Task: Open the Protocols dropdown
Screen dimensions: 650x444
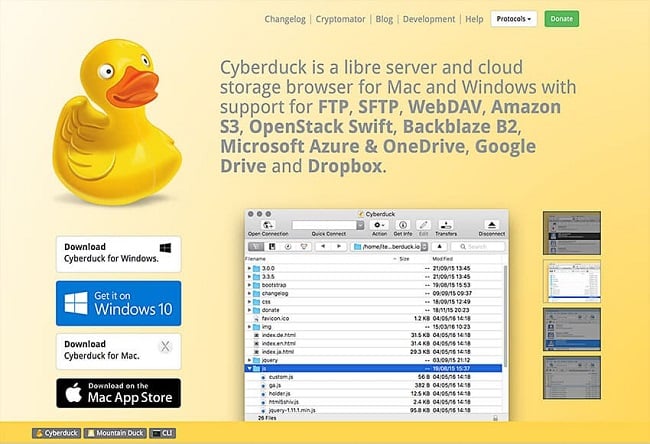Action: coord(514,19)
